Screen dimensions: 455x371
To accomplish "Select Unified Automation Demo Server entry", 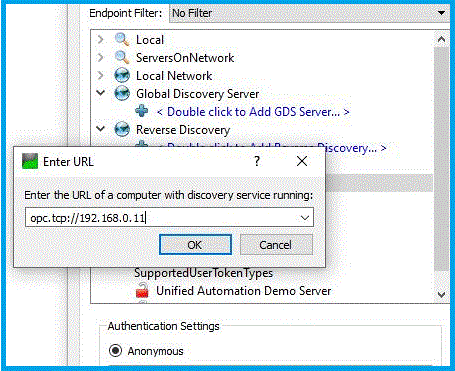I will (x=243, y=291).
